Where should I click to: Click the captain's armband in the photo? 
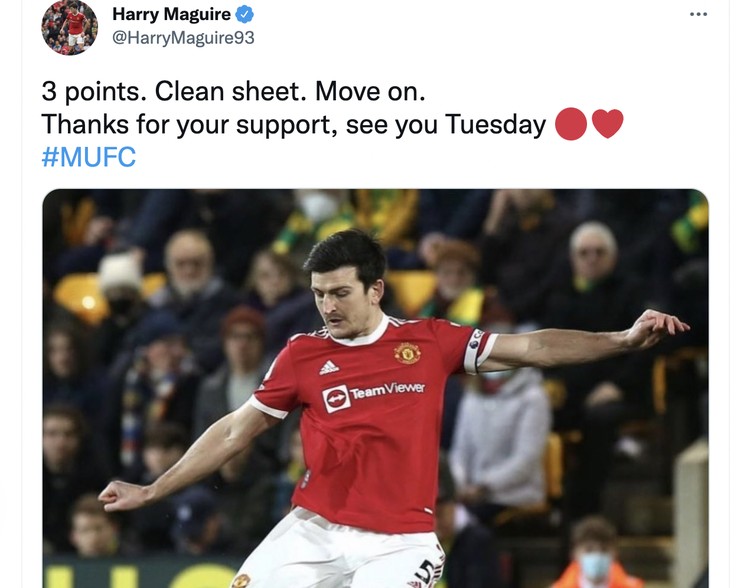[475, 350]
